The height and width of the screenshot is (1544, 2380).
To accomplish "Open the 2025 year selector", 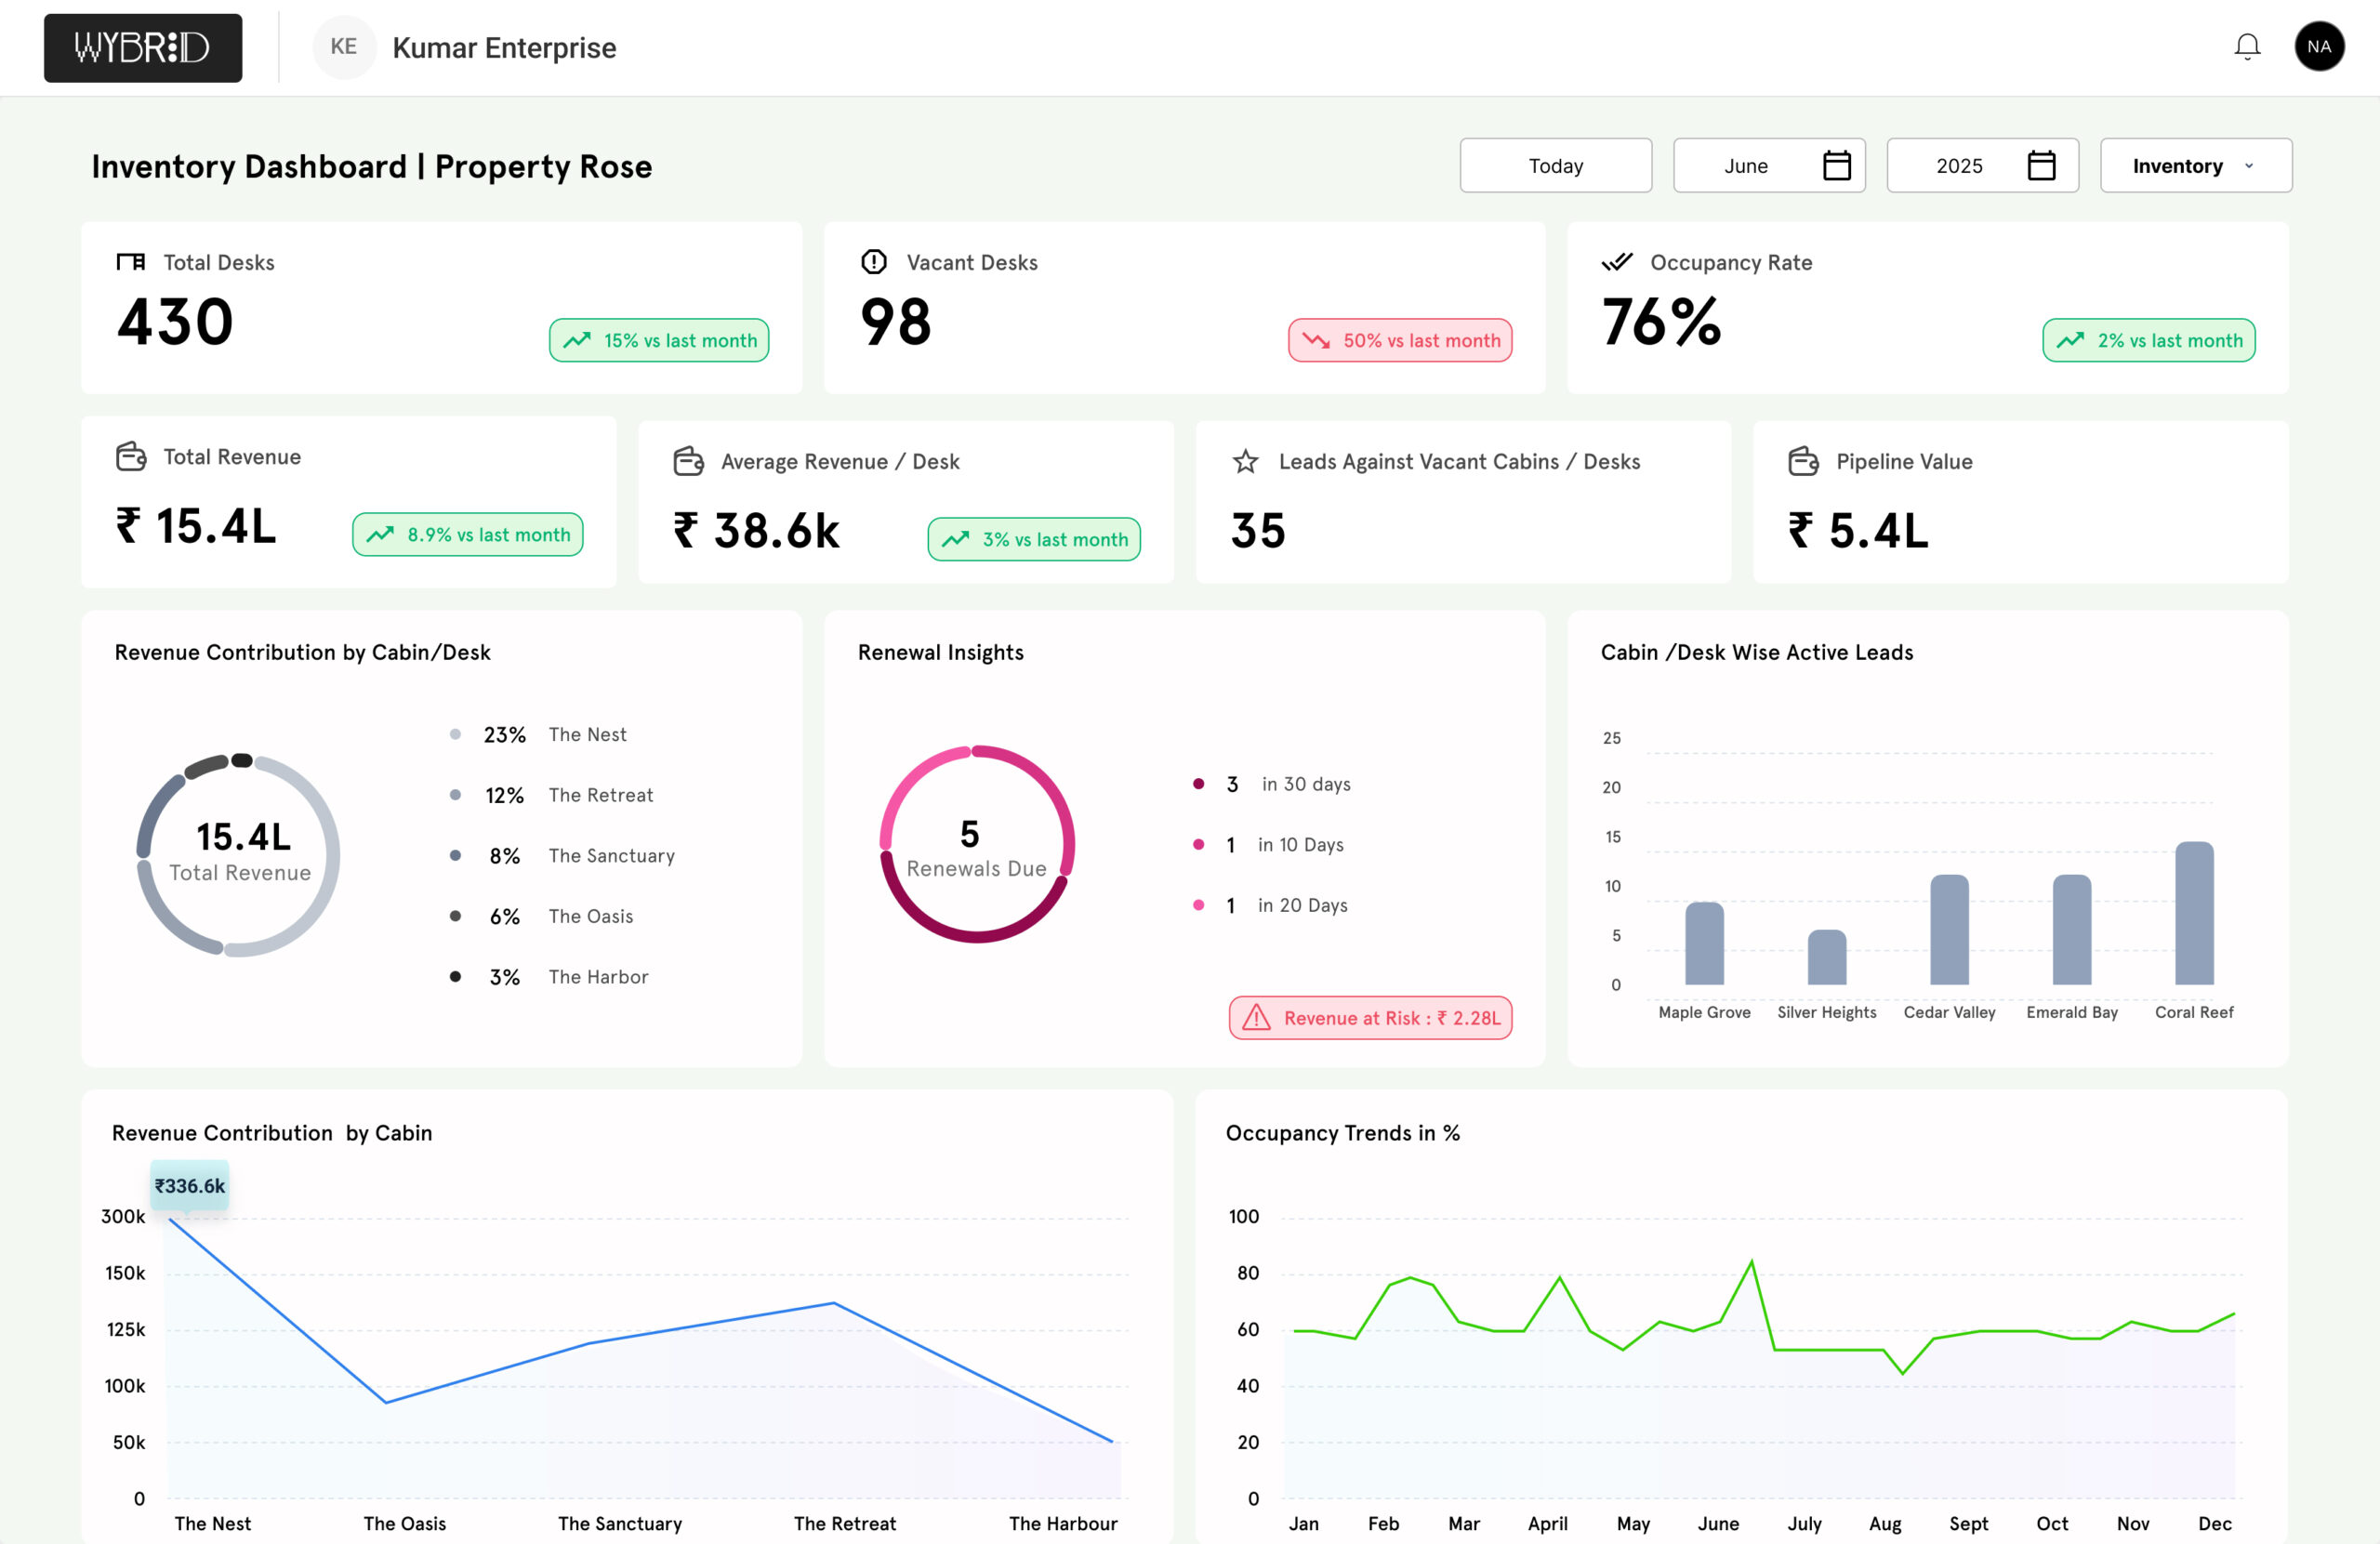I will (1959, 166).
